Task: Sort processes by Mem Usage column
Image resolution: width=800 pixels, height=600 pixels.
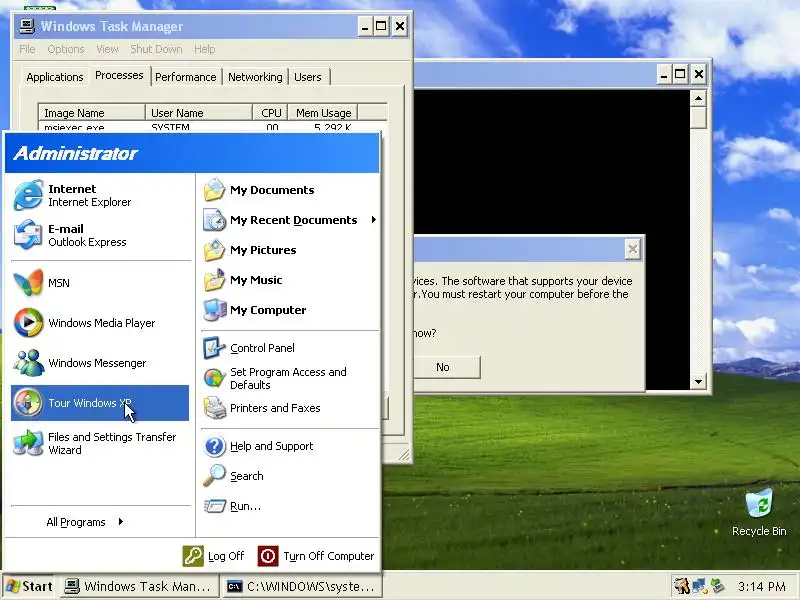Action: [323, 113]
